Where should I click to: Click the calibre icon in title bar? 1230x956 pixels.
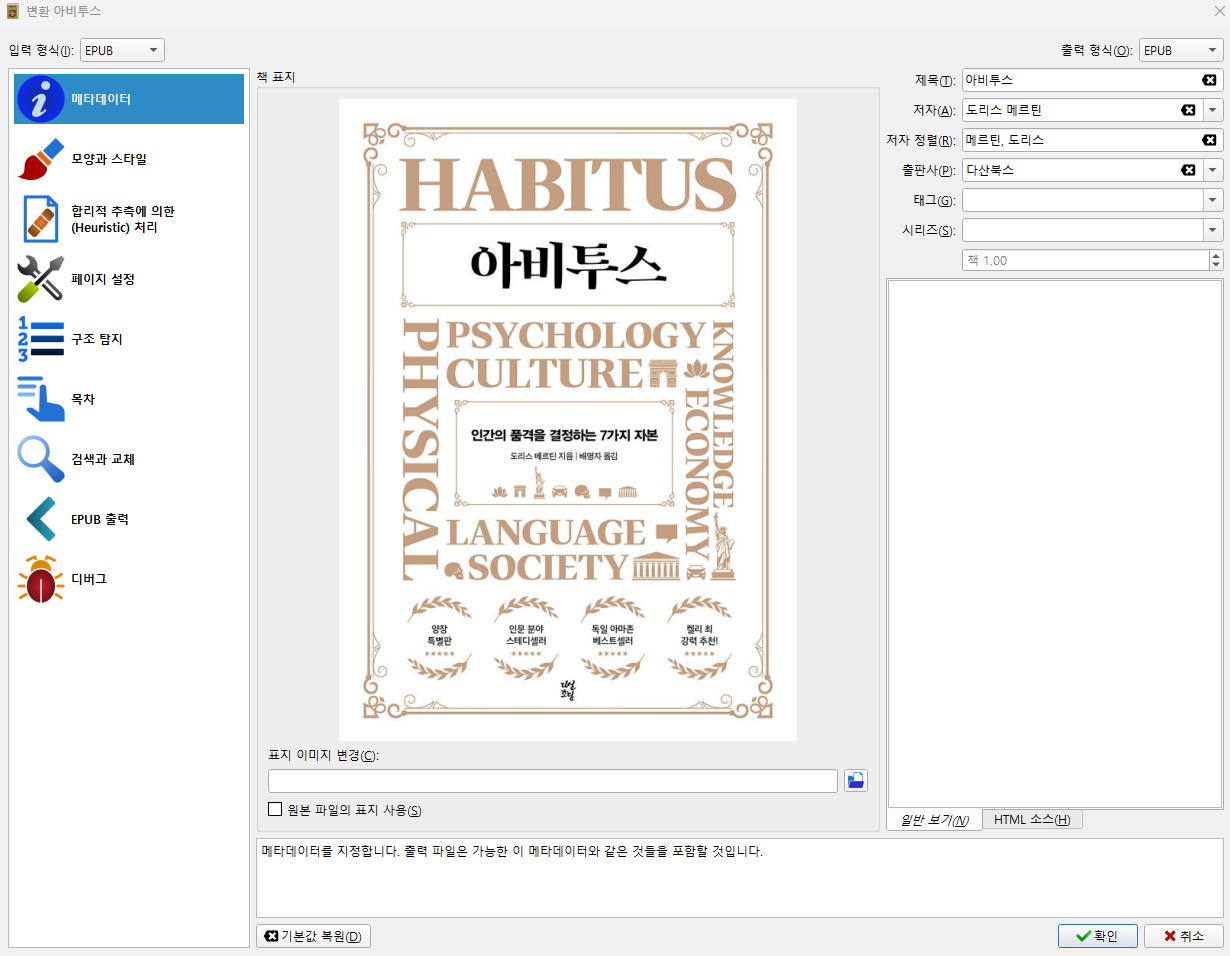pyautogui.click(x=12, y=12)
